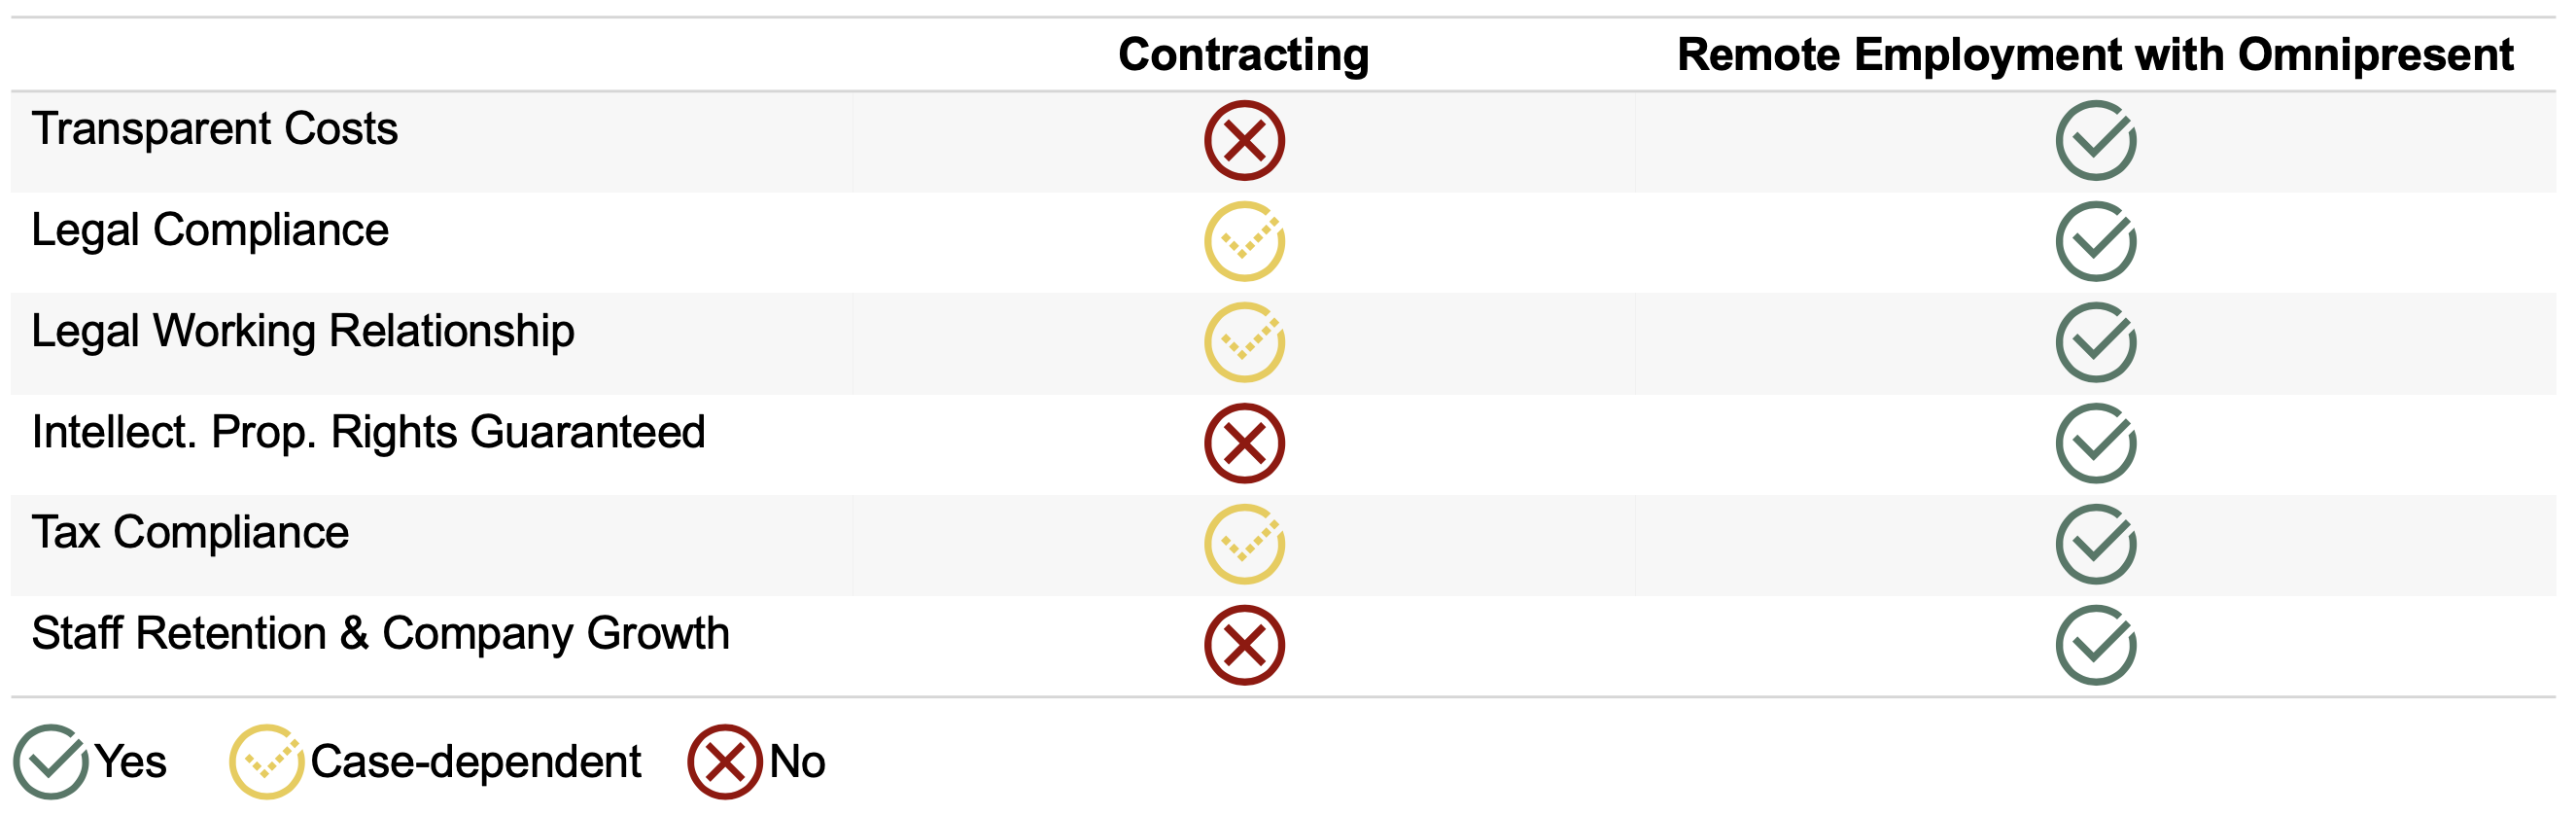Click the Transparent Costs row label

(x=215, y=128)
